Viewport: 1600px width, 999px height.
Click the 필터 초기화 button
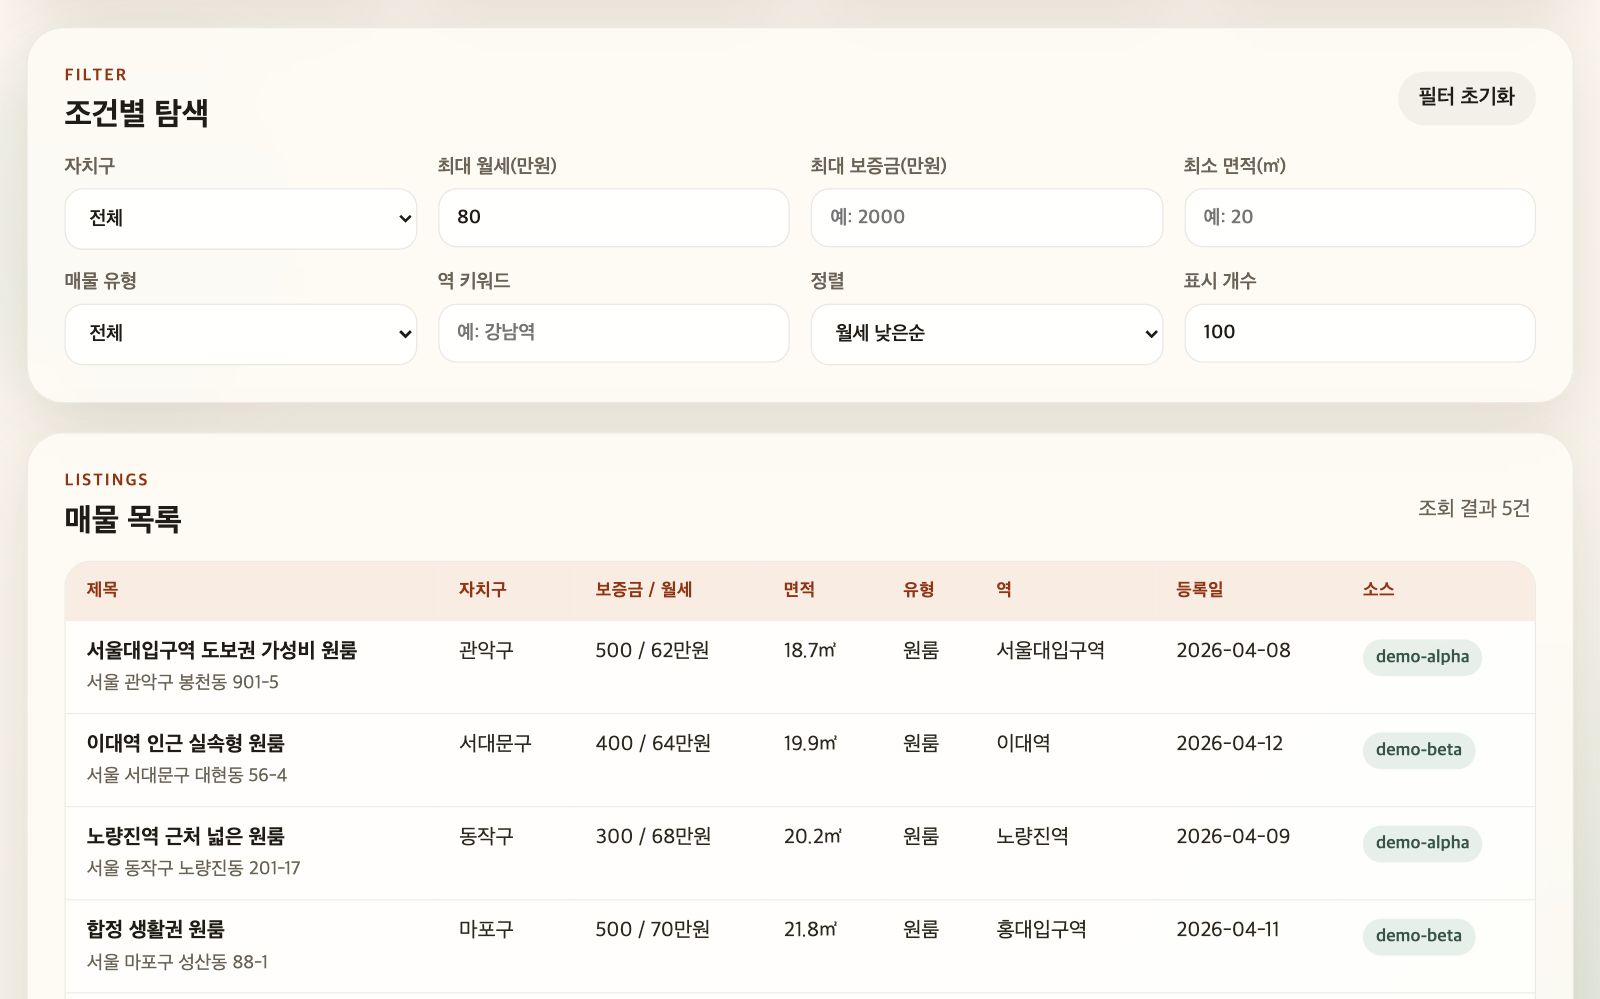(x=1466, y=98)
